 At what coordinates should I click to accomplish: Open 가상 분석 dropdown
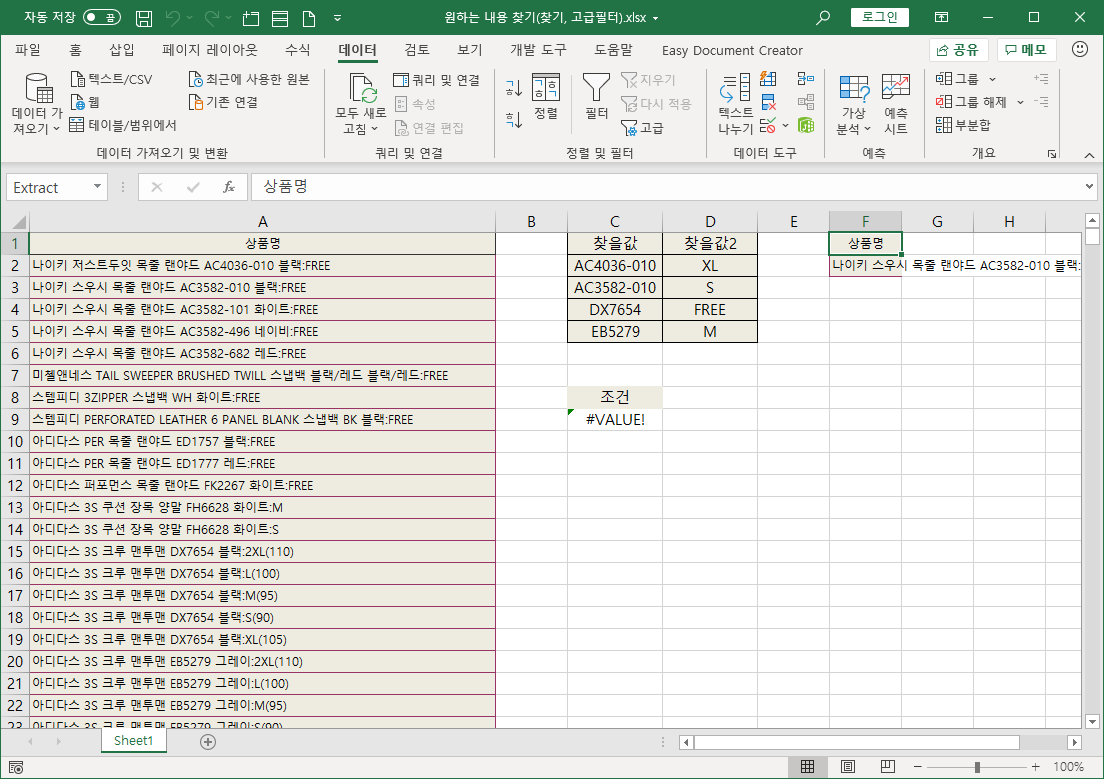853,104
